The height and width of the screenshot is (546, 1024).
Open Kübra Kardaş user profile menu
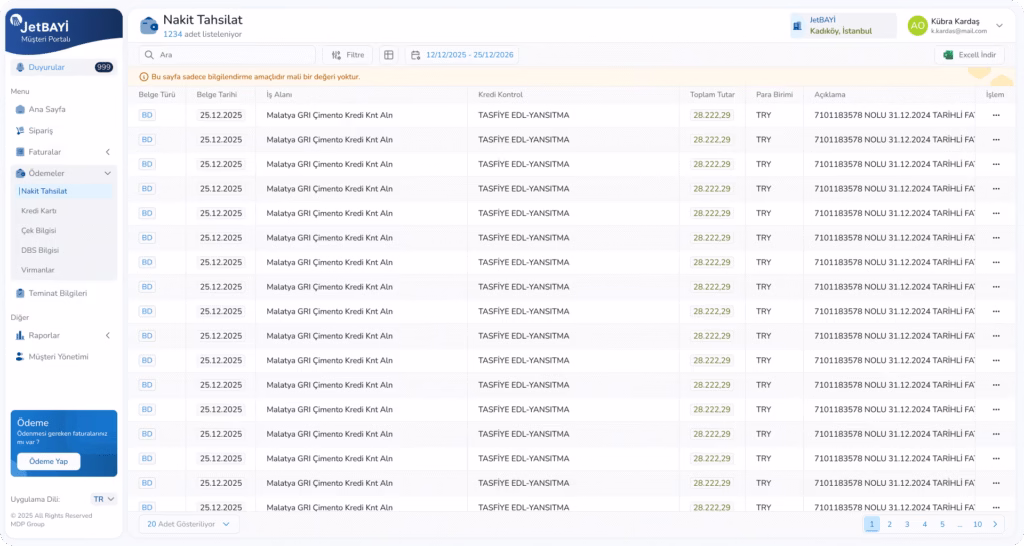pos(998,26)
